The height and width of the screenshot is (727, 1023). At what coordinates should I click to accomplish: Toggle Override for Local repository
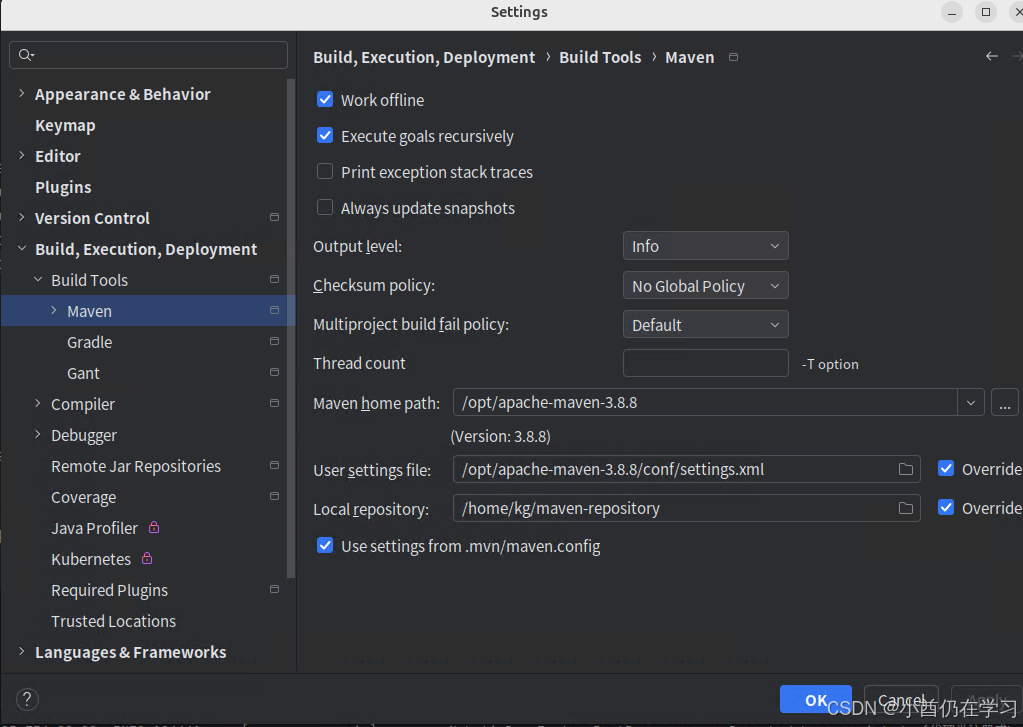[946, 507]
